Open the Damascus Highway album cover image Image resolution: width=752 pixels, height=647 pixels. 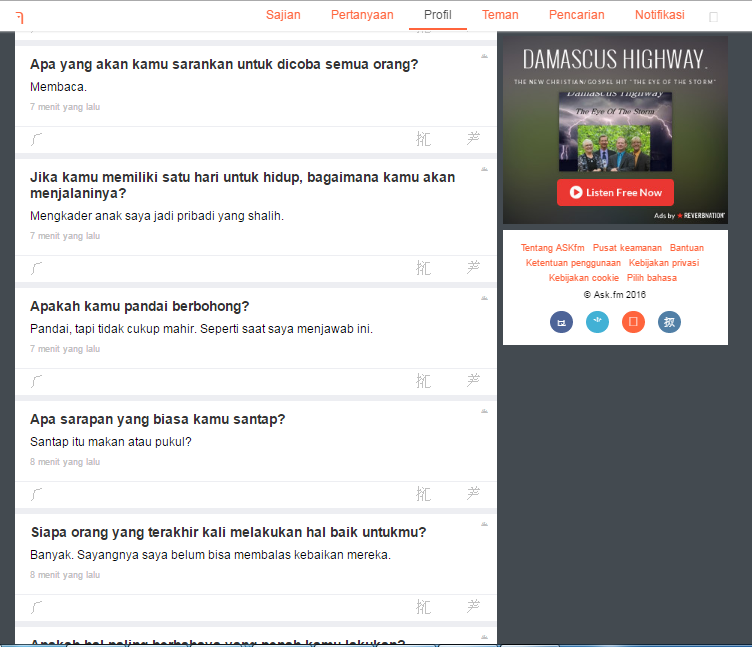pos(615,132)
